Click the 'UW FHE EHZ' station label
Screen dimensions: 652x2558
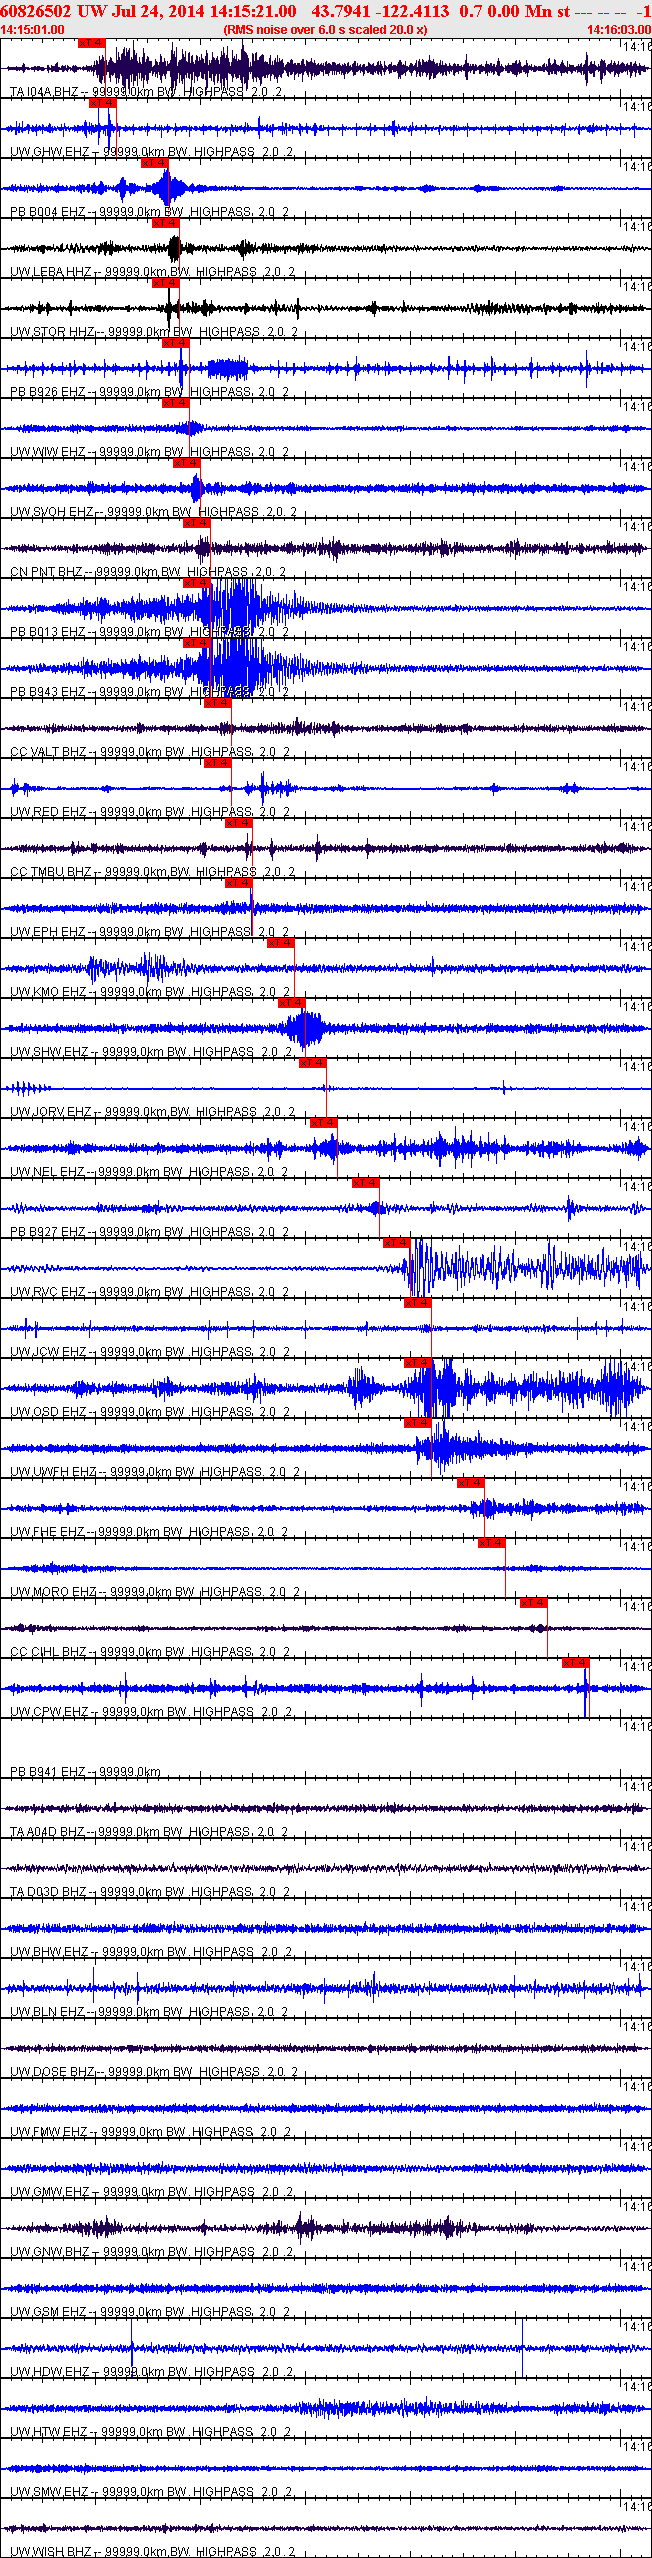click(x=47, y=1532)
